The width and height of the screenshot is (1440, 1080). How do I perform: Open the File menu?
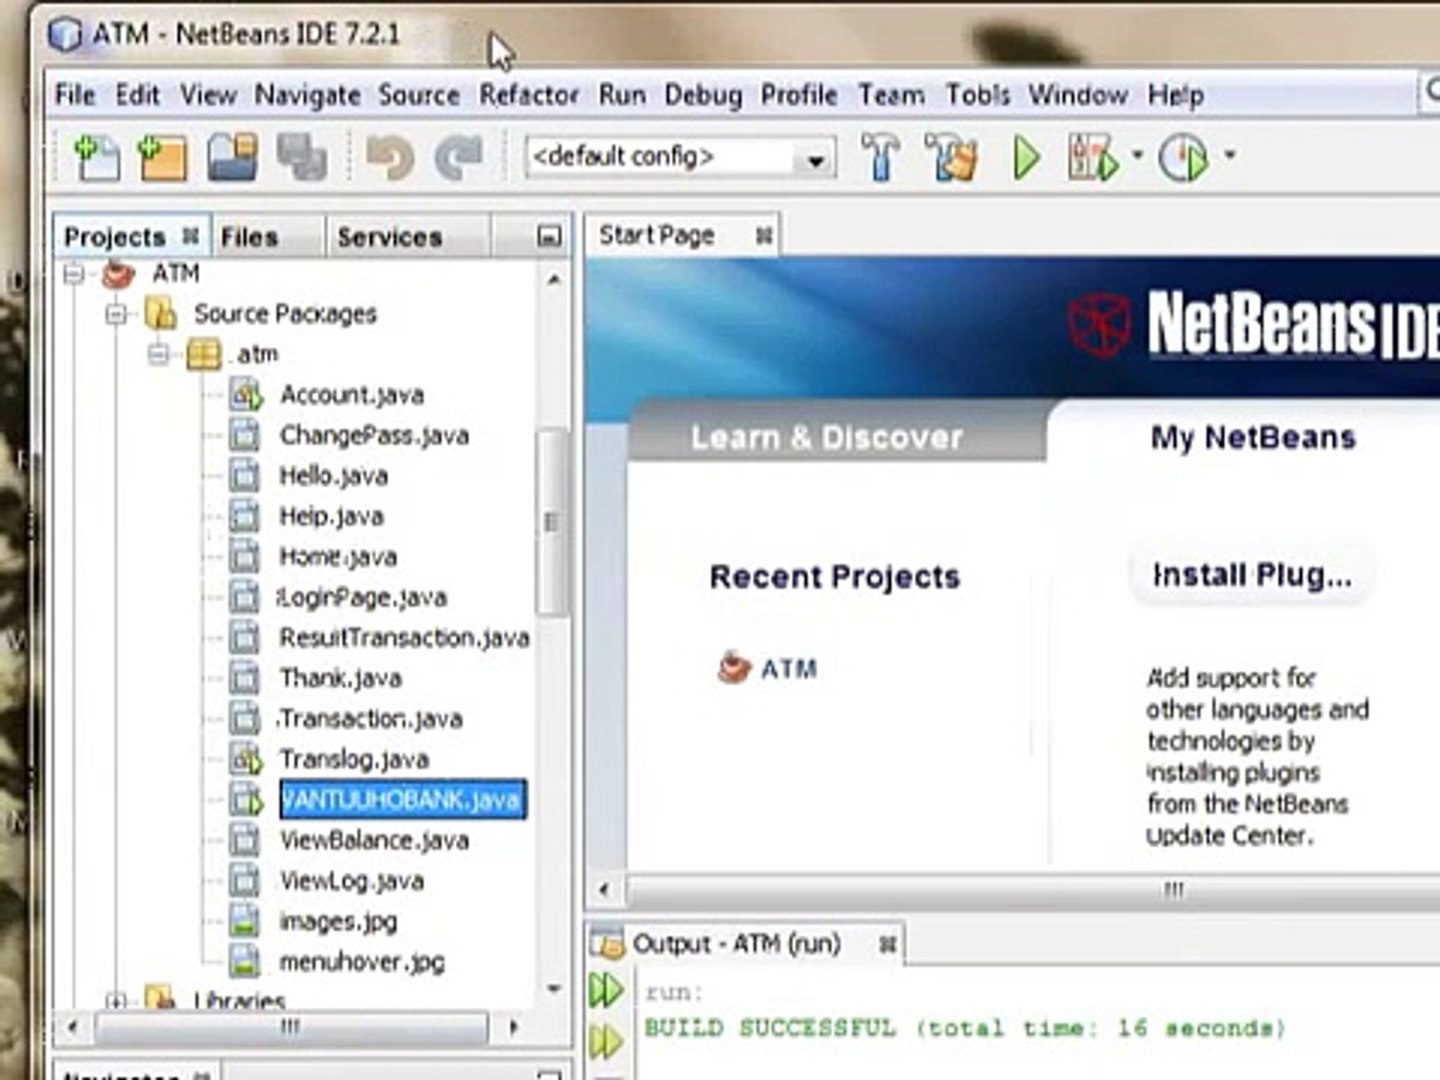point(75,95)
